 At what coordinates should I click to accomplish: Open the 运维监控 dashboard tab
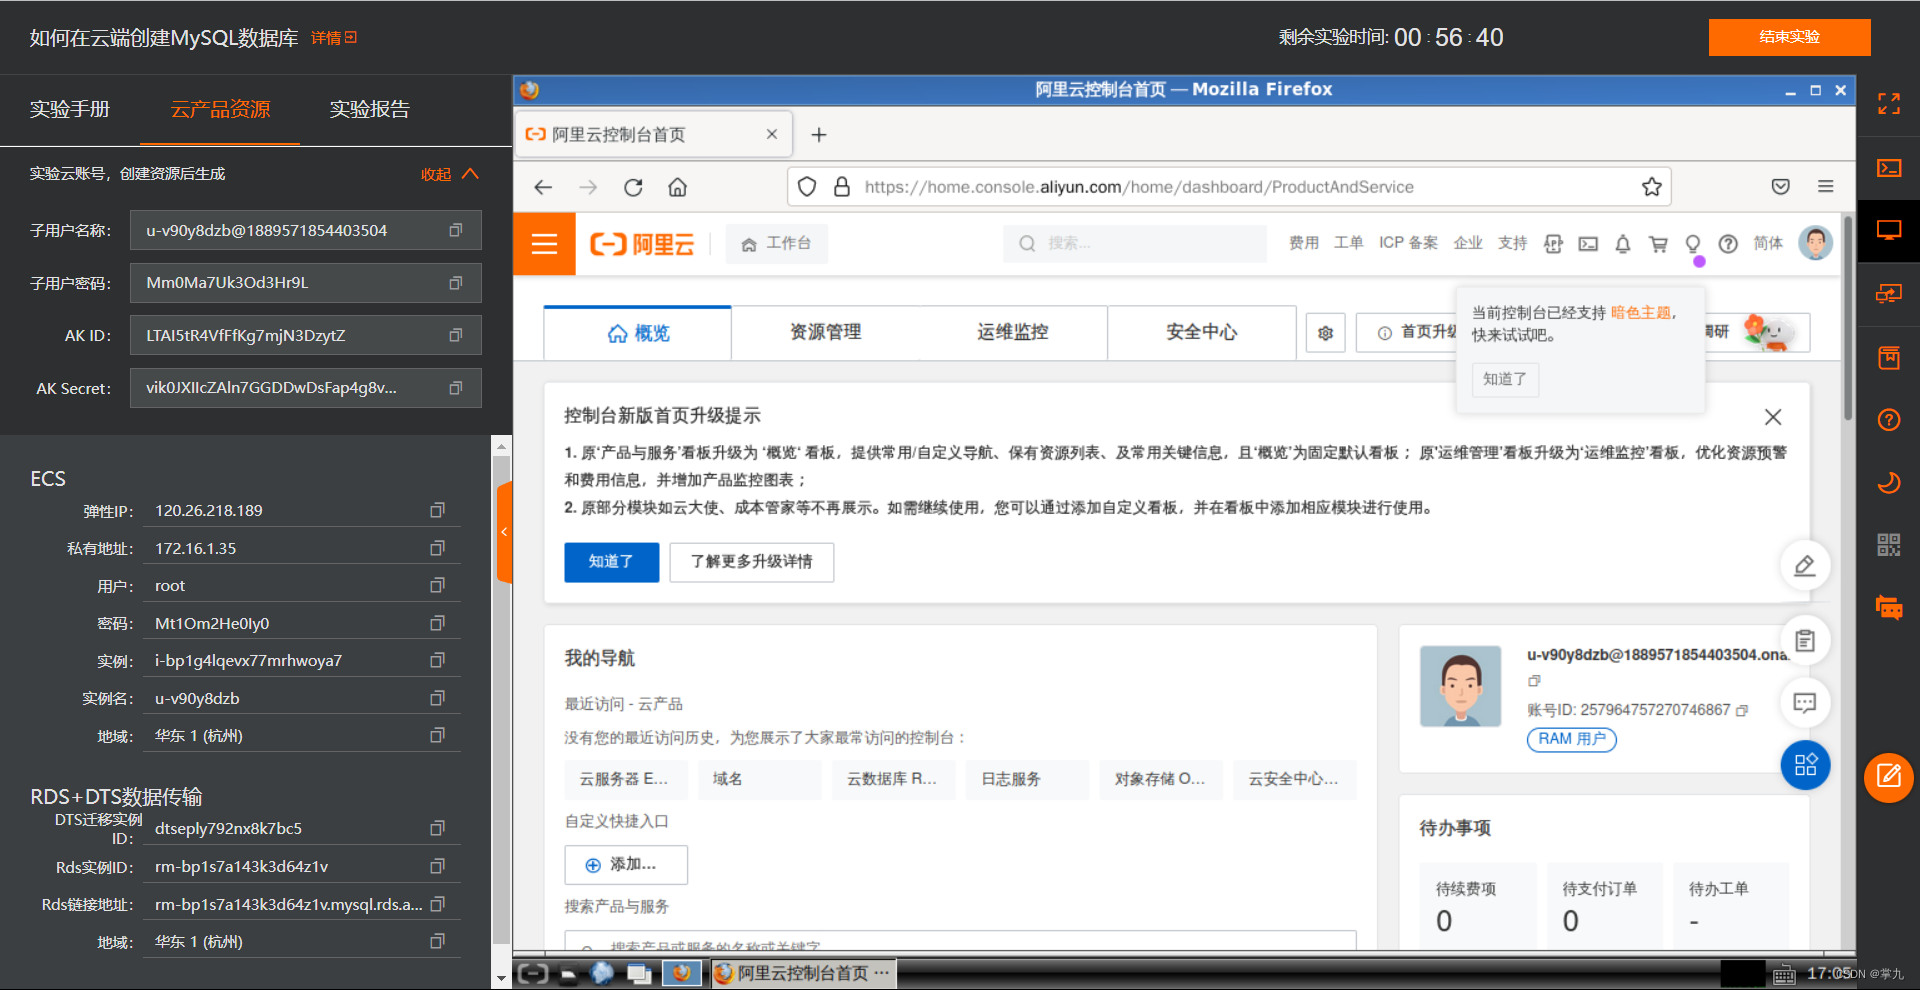click(1013, 332)
